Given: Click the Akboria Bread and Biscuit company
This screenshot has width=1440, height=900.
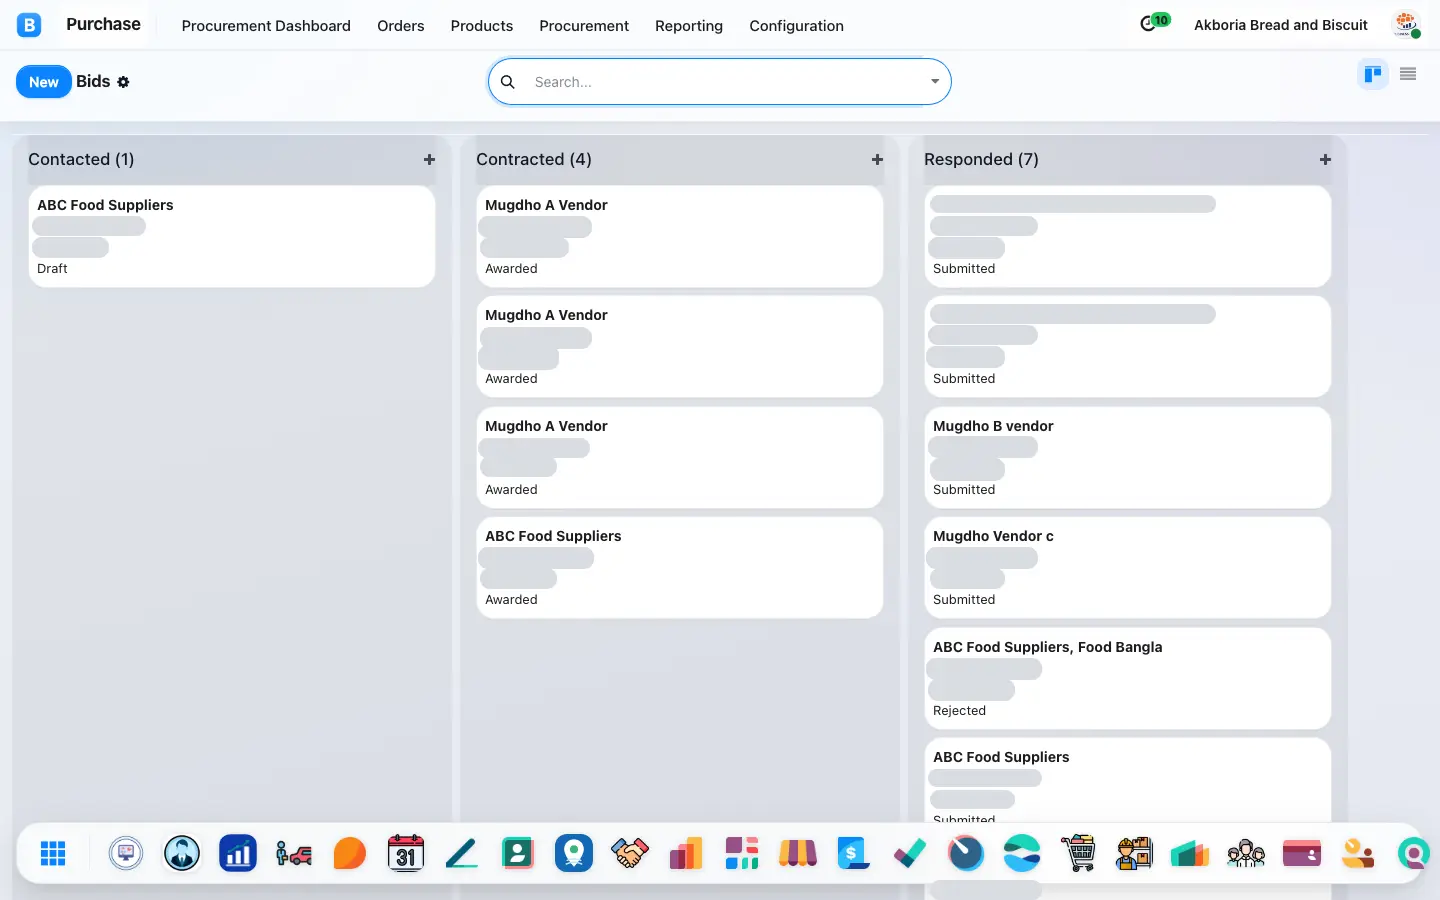Looking at the screenshot, I should click(x=1281, y=25).
